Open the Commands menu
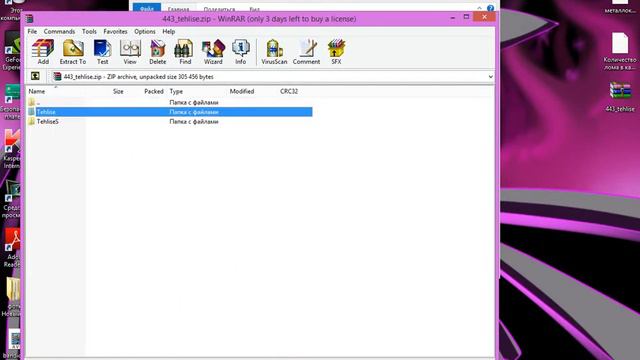This screenshot has width=640, height=360. pyautogui.click(x=59, y=31)
